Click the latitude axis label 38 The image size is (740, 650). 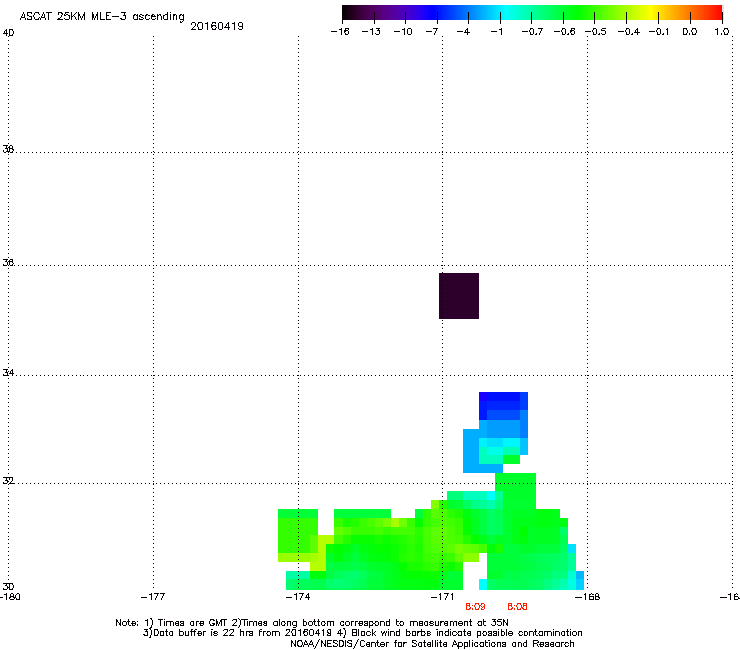coord(8,149)
